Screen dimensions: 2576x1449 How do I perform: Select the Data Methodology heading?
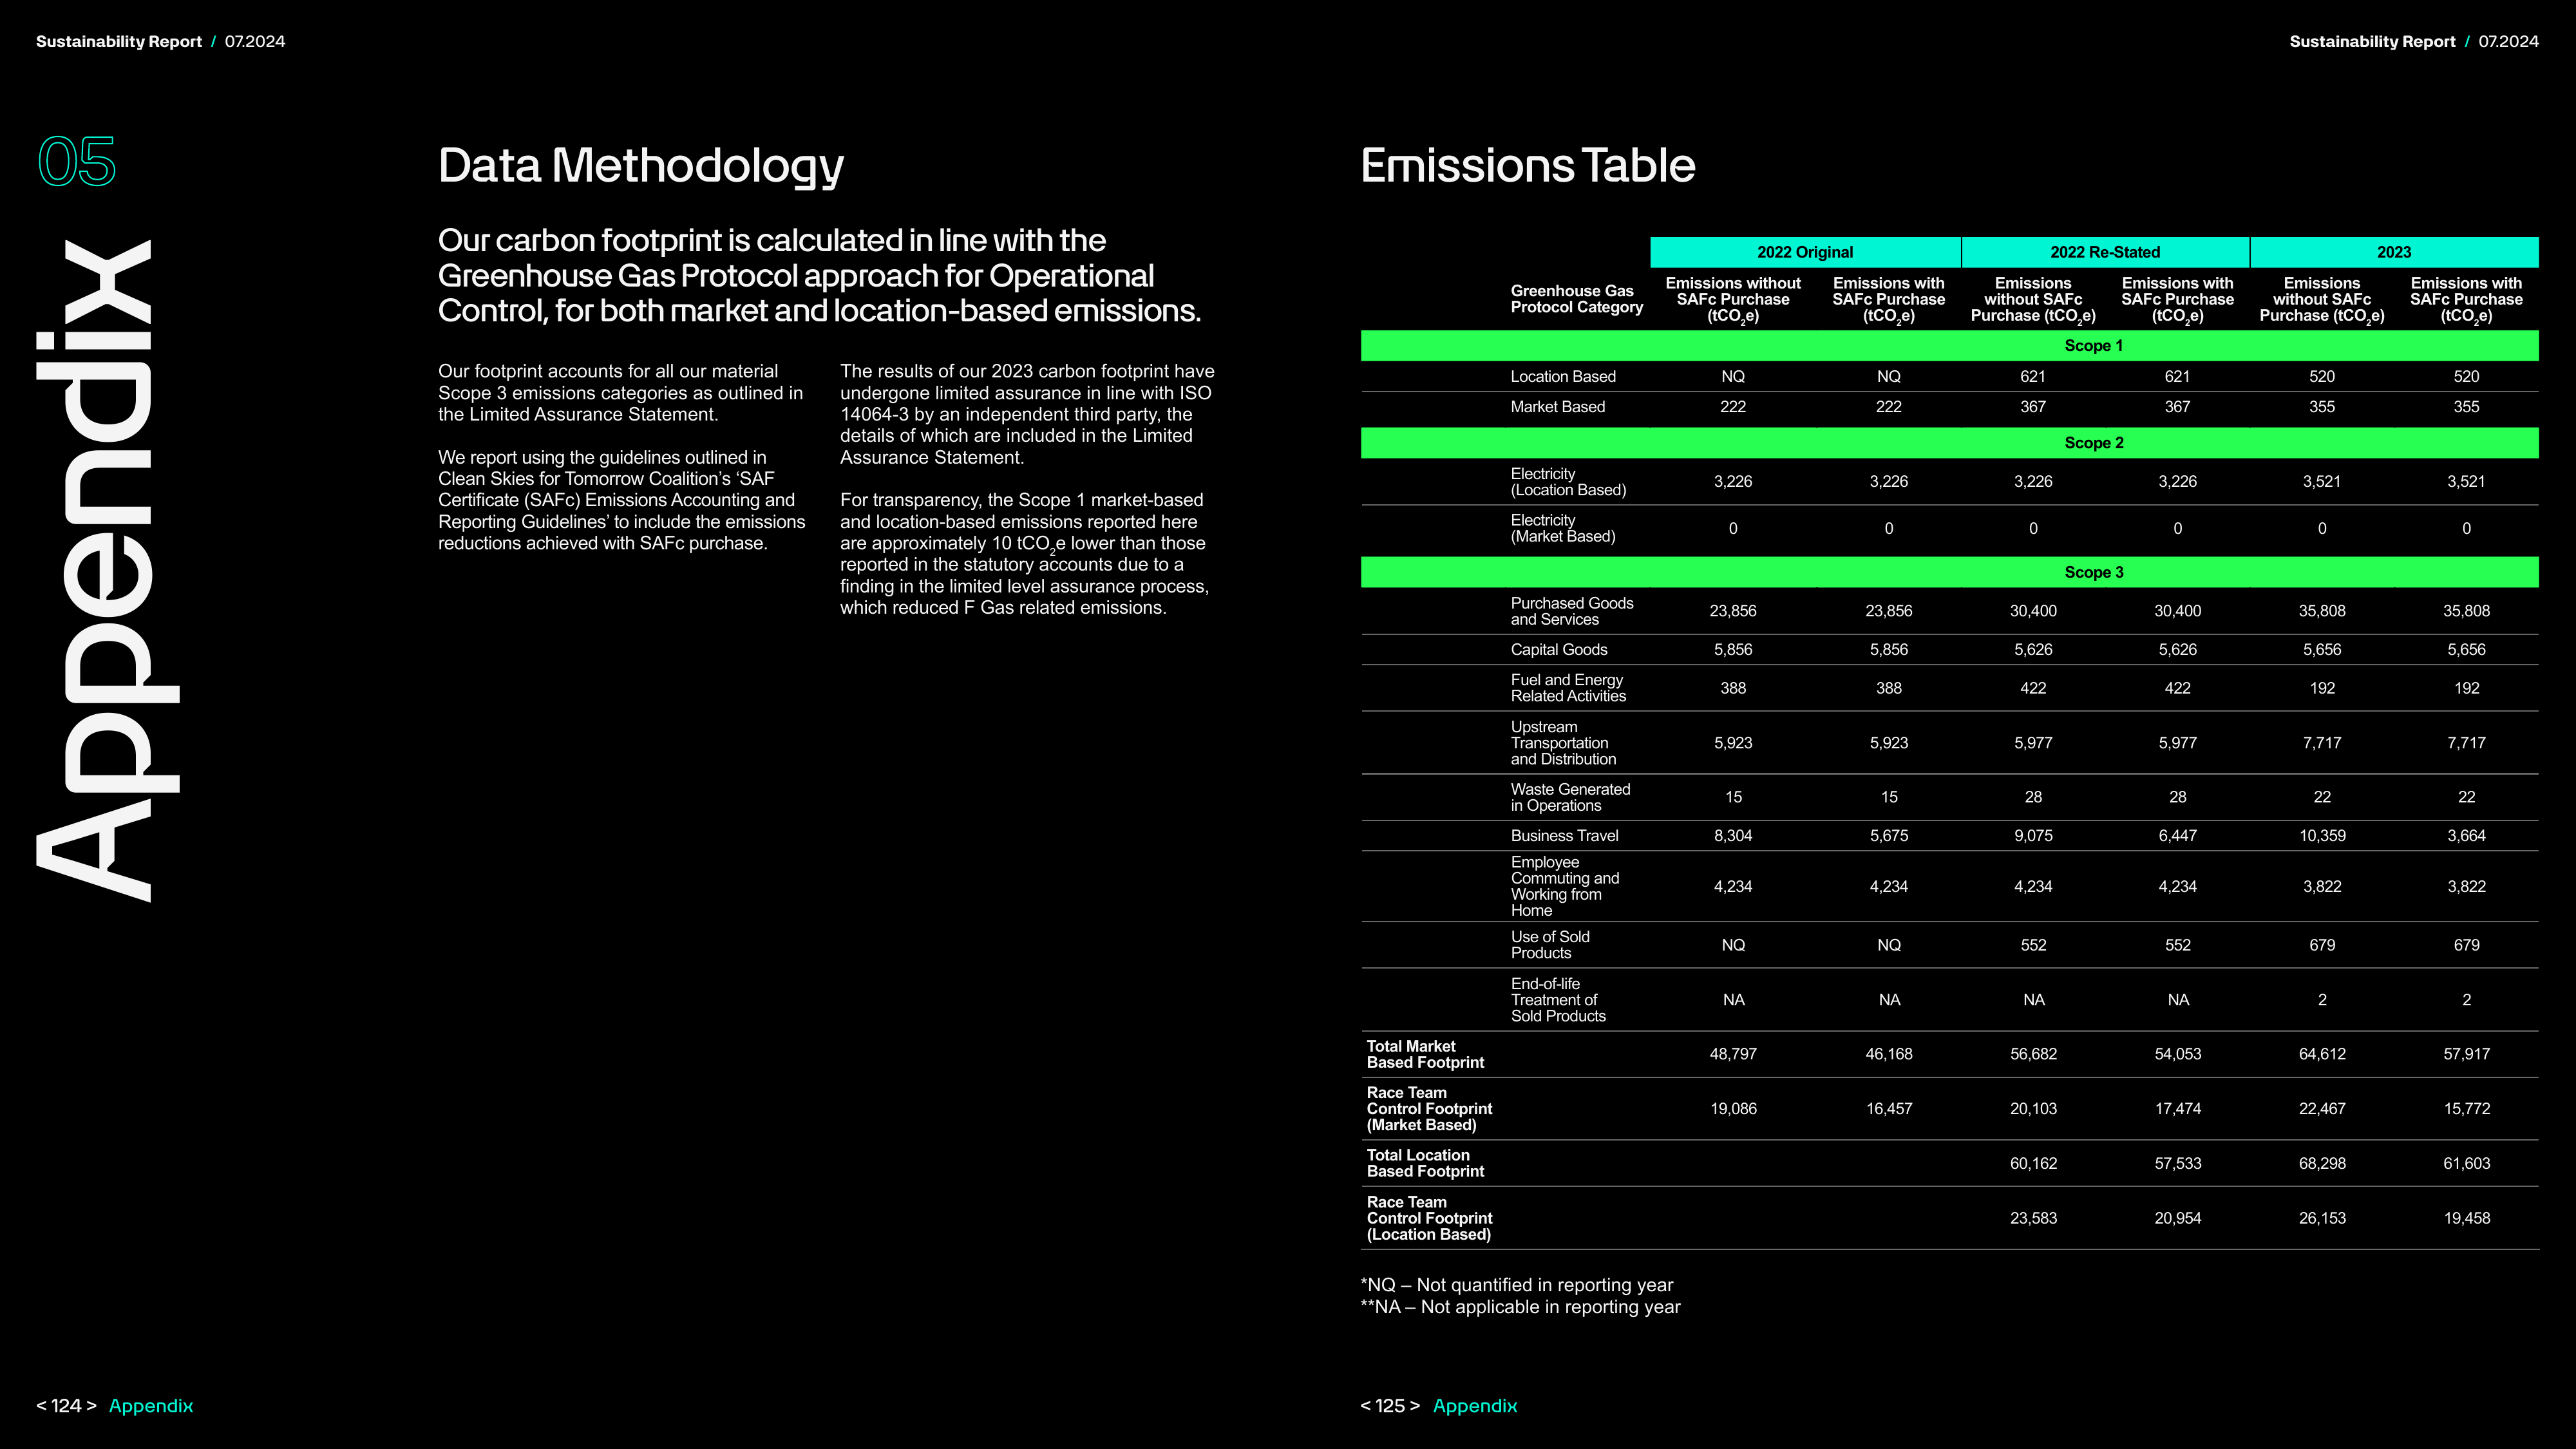click(641, 166)
